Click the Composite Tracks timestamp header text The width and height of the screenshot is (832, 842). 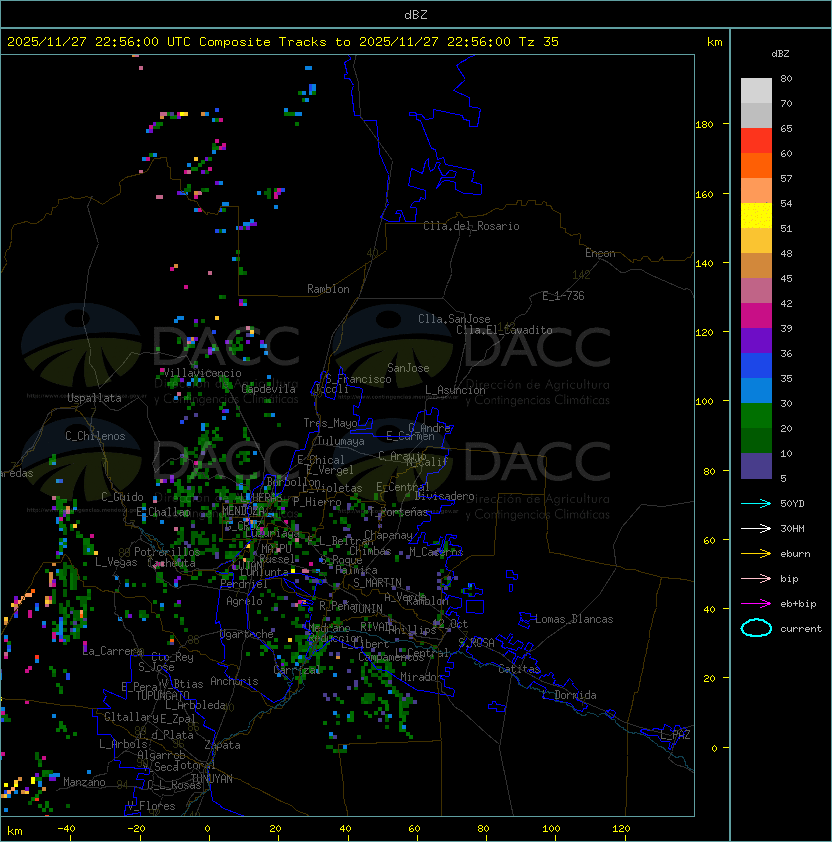point(283,42)
